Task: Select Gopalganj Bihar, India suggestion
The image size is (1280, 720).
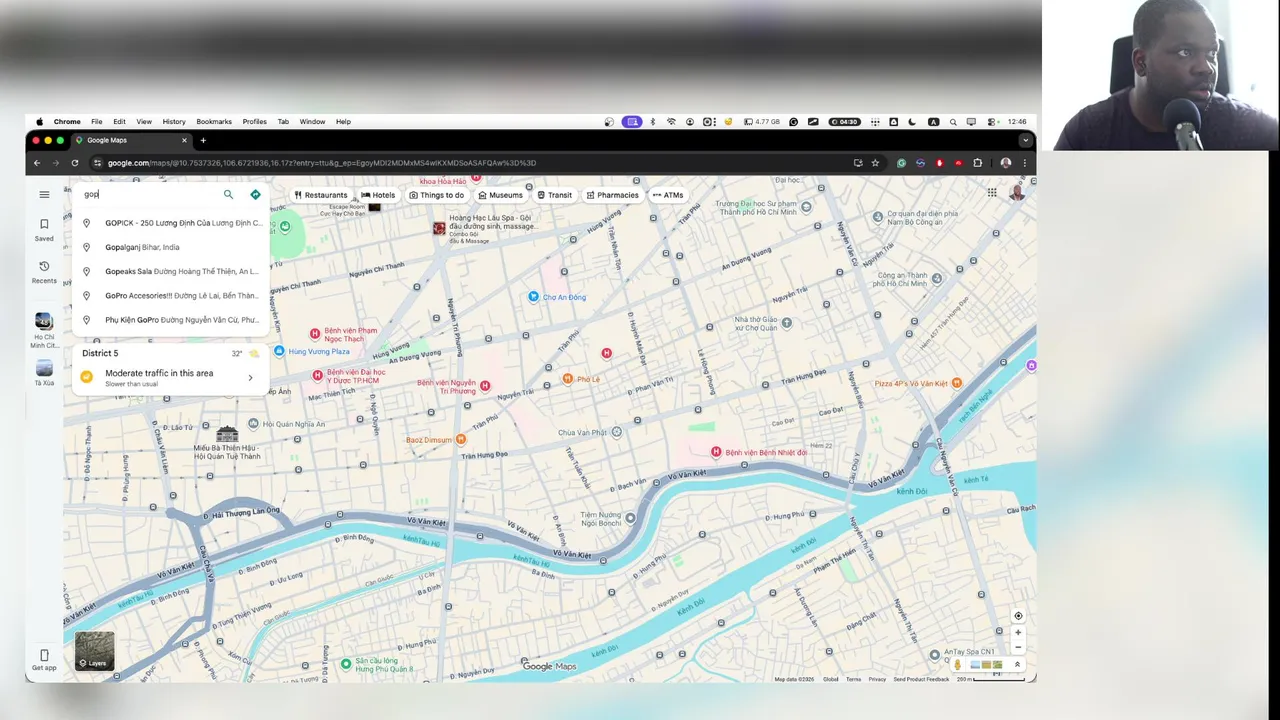Action: point(170,247)
